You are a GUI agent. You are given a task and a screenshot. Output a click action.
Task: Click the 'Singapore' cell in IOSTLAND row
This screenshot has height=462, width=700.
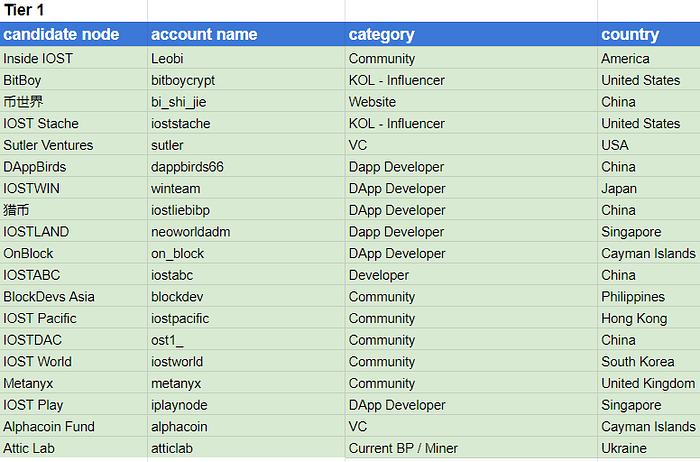(x=649, y=232)
